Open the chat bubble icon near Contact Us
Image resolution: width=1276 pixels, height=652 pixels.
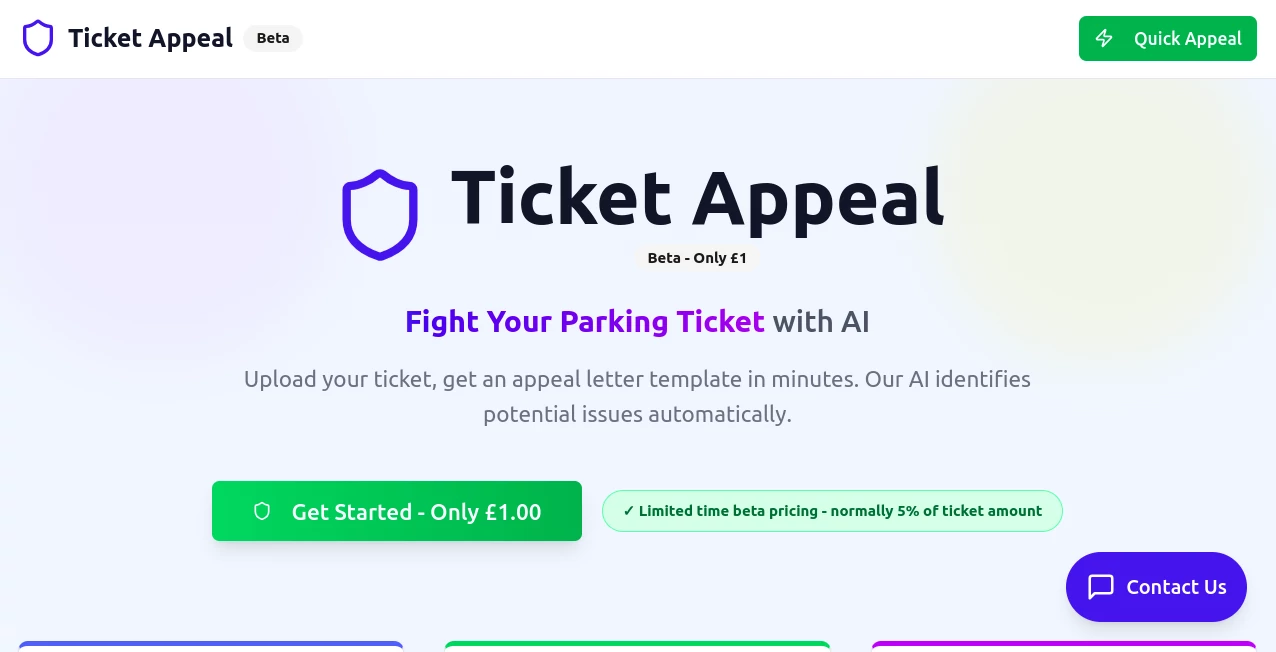1100,587
